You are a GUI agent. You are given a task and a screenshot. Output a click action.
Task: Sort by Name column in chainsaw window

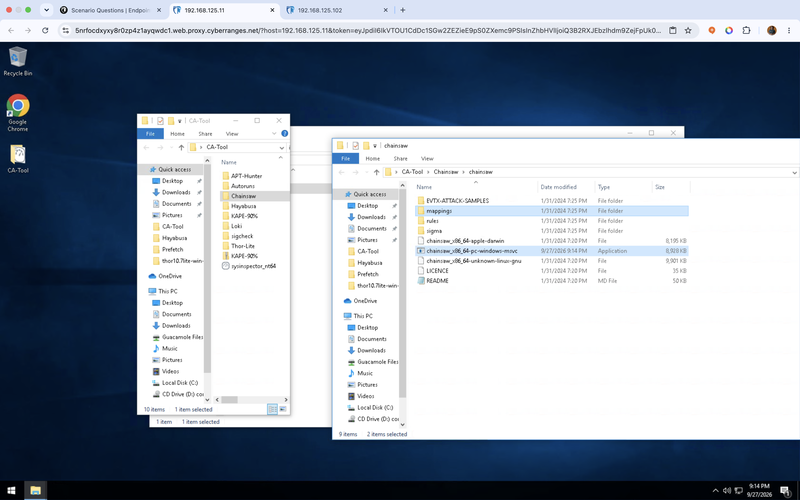coord(475,187)
